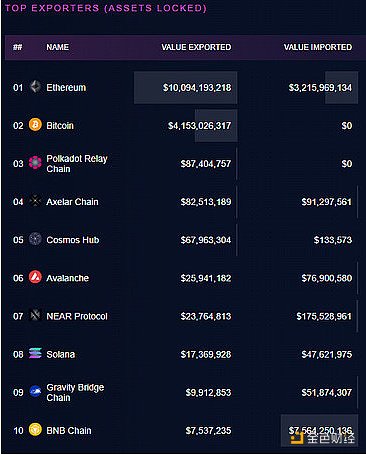Open the Gravity Bridge Chain name link
Viewport: 366px width, 455px height.
tap(75, 392)
